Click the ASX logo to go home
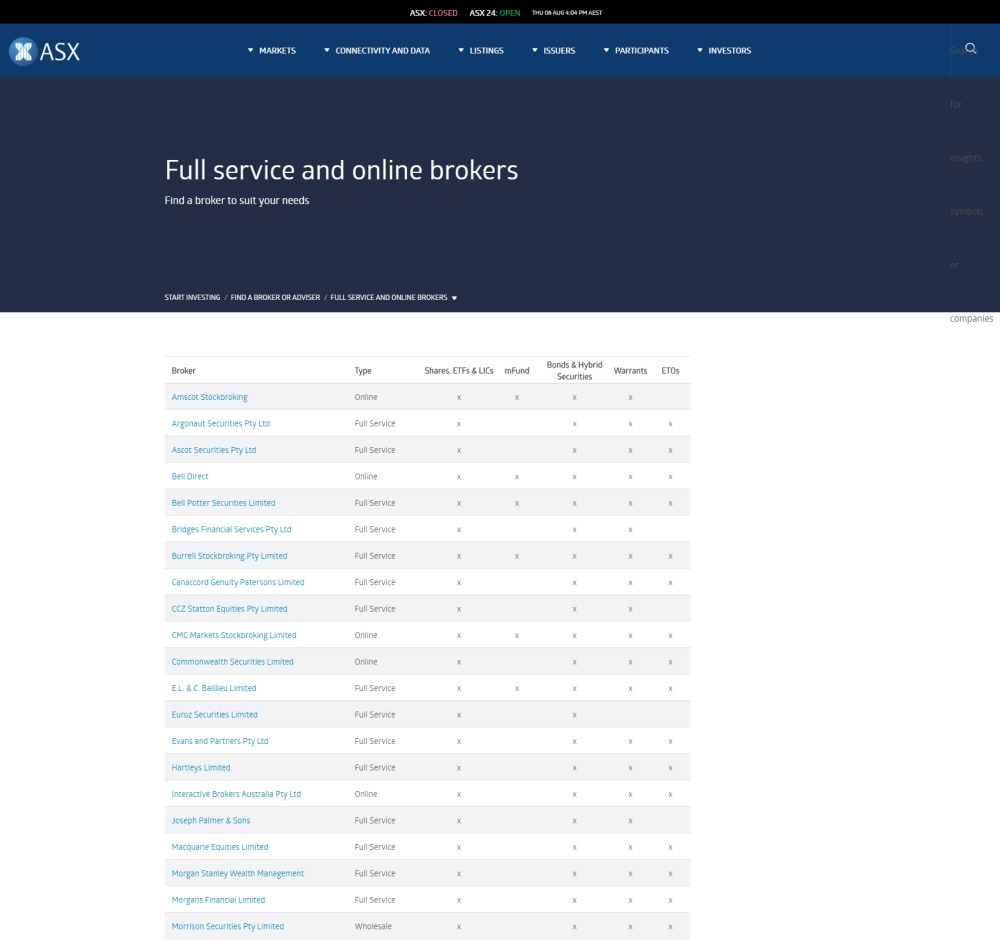Image resolution: width=1000 pixels, height=941 pixels. click(x=44, y=50)
